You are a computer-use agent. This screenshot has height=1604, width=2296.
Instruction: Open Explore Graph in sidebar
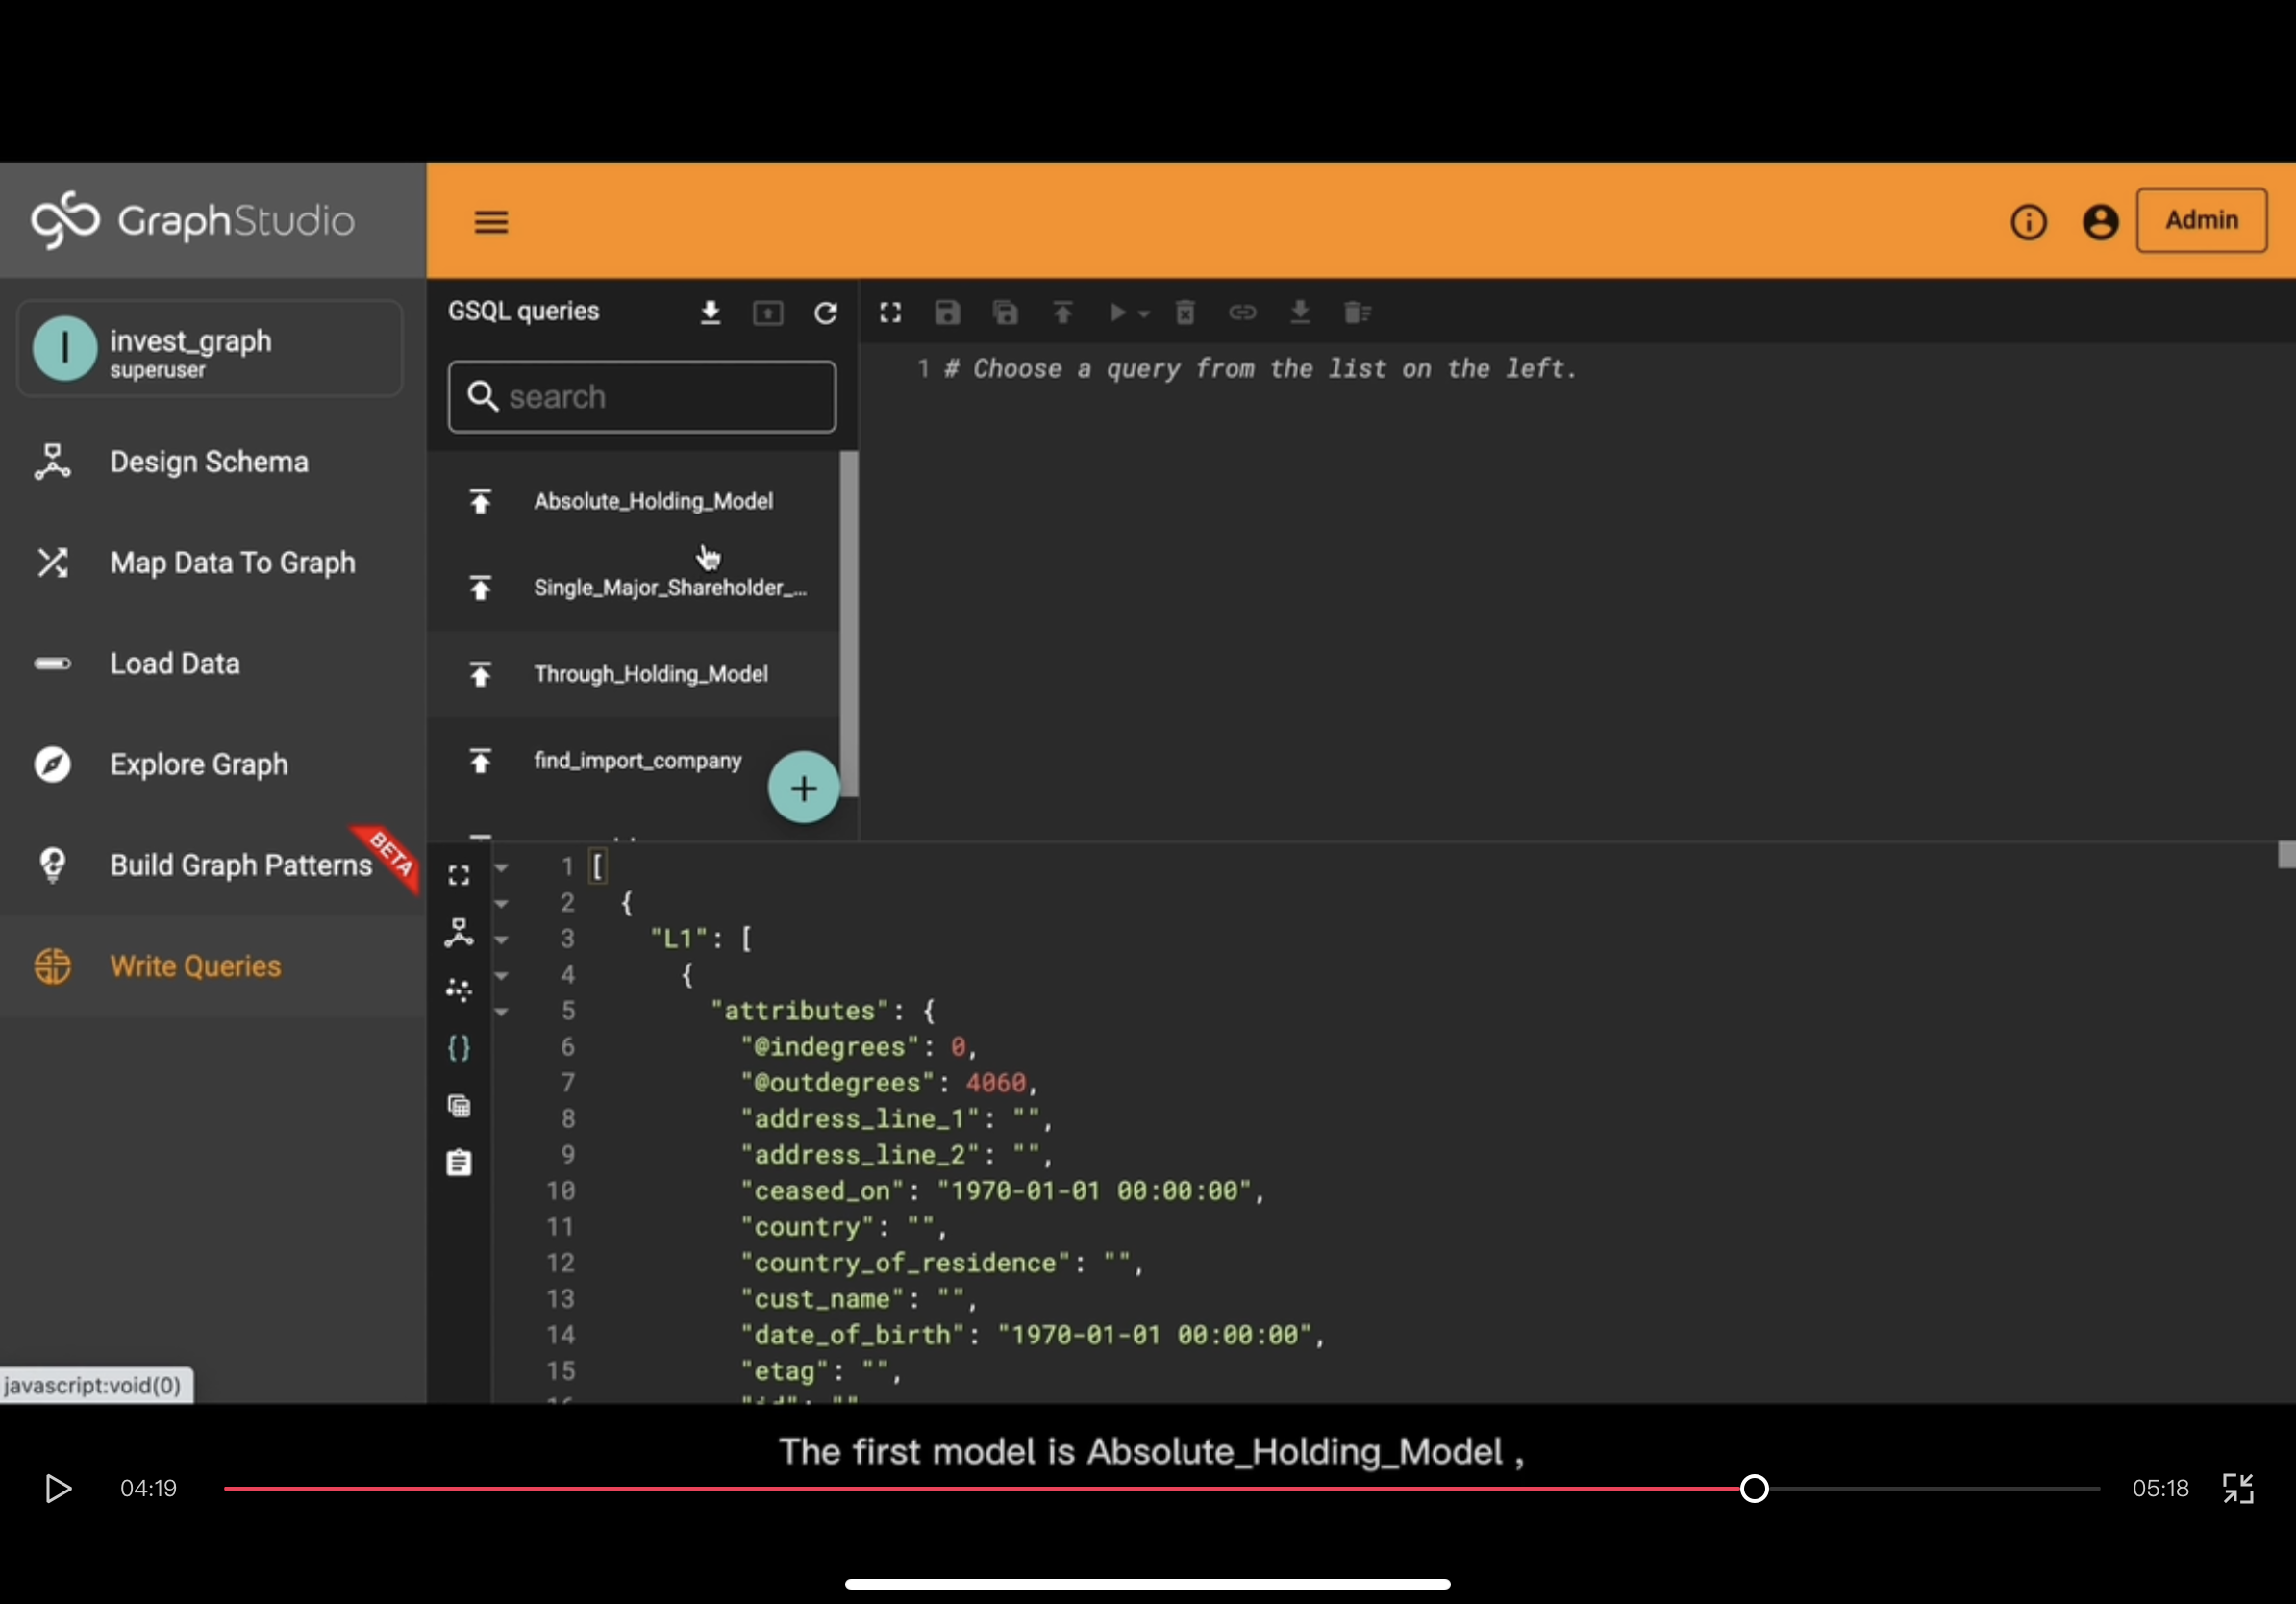(x=198, y=764)
